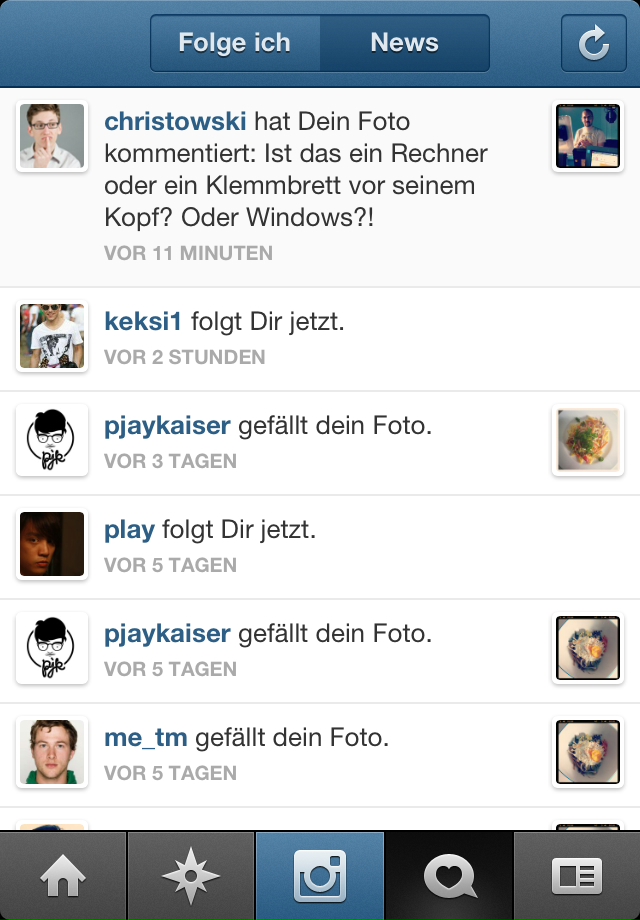Open christowski username link
This screenshot has height=920, width=640.
click(175, 121)
